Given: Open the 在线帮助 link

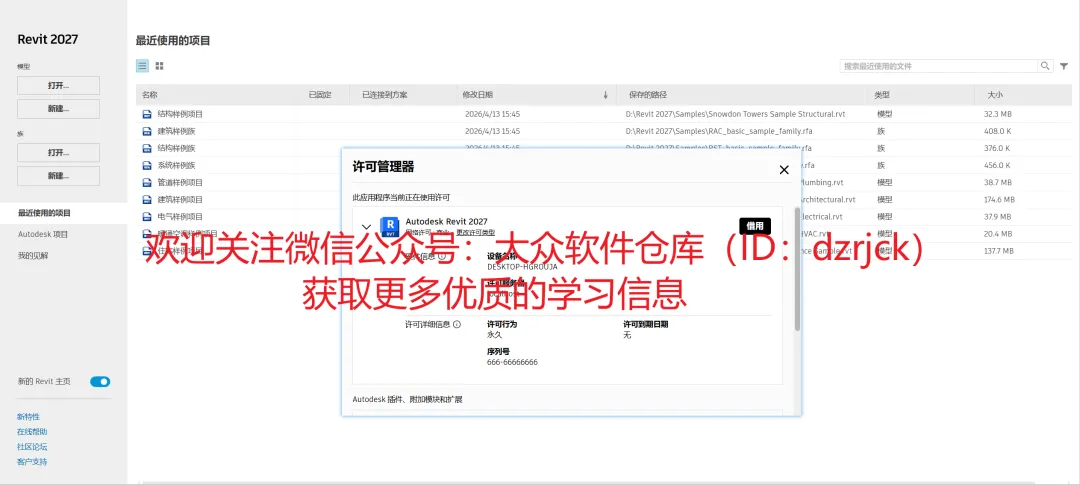Looking at the screenshot, I should [32, 432].
